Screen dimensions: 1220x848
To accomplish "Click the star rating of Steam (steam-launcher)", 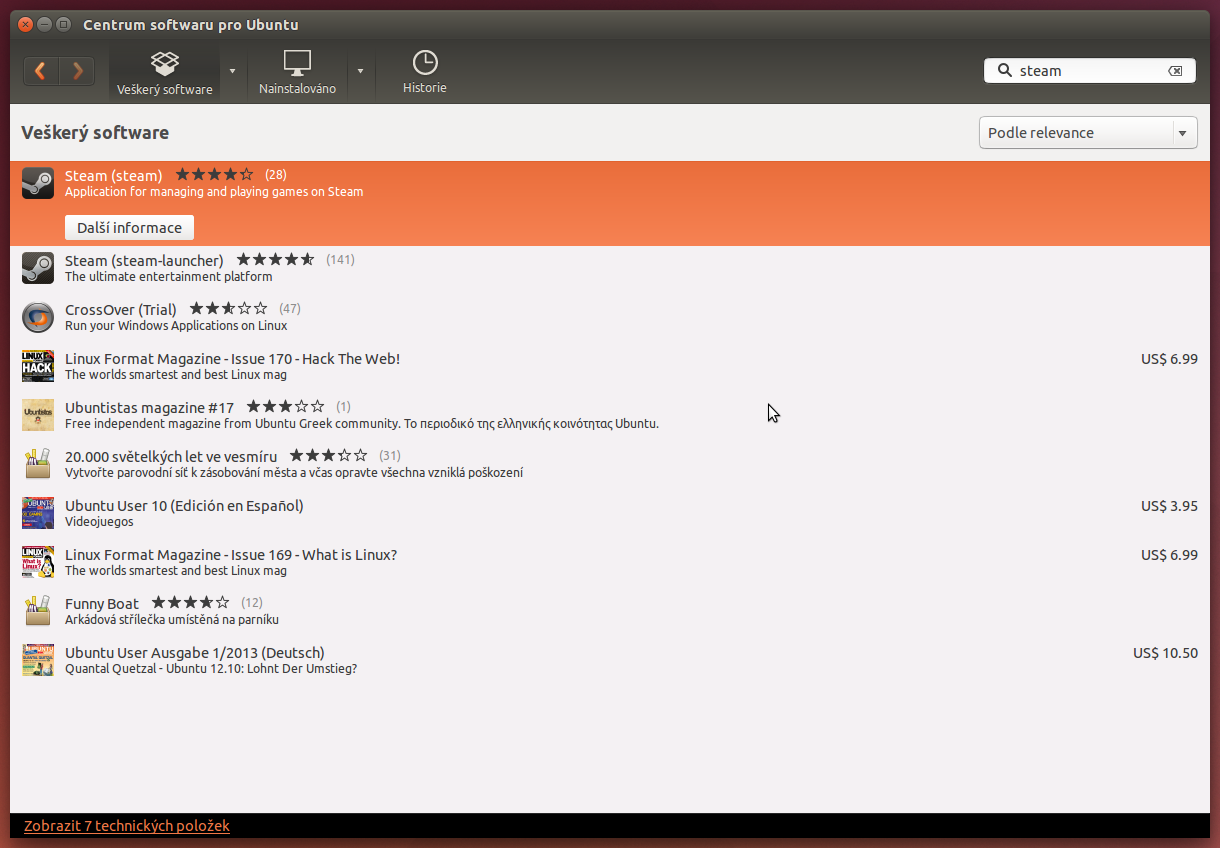I will click(x=275, y=260).
